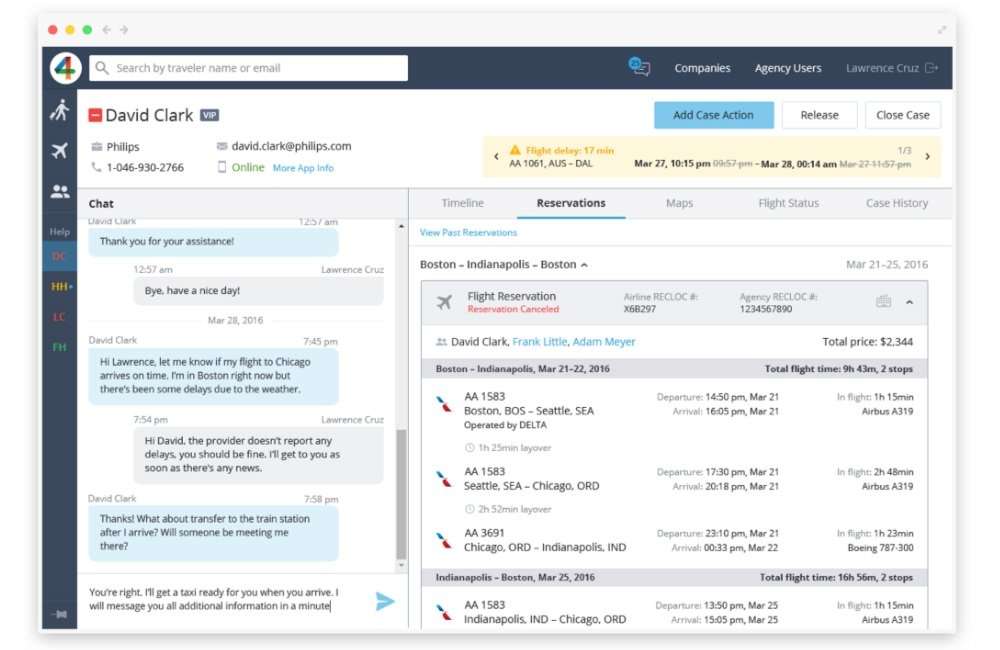Select the HH chat in sidebar

coord(59,286)
